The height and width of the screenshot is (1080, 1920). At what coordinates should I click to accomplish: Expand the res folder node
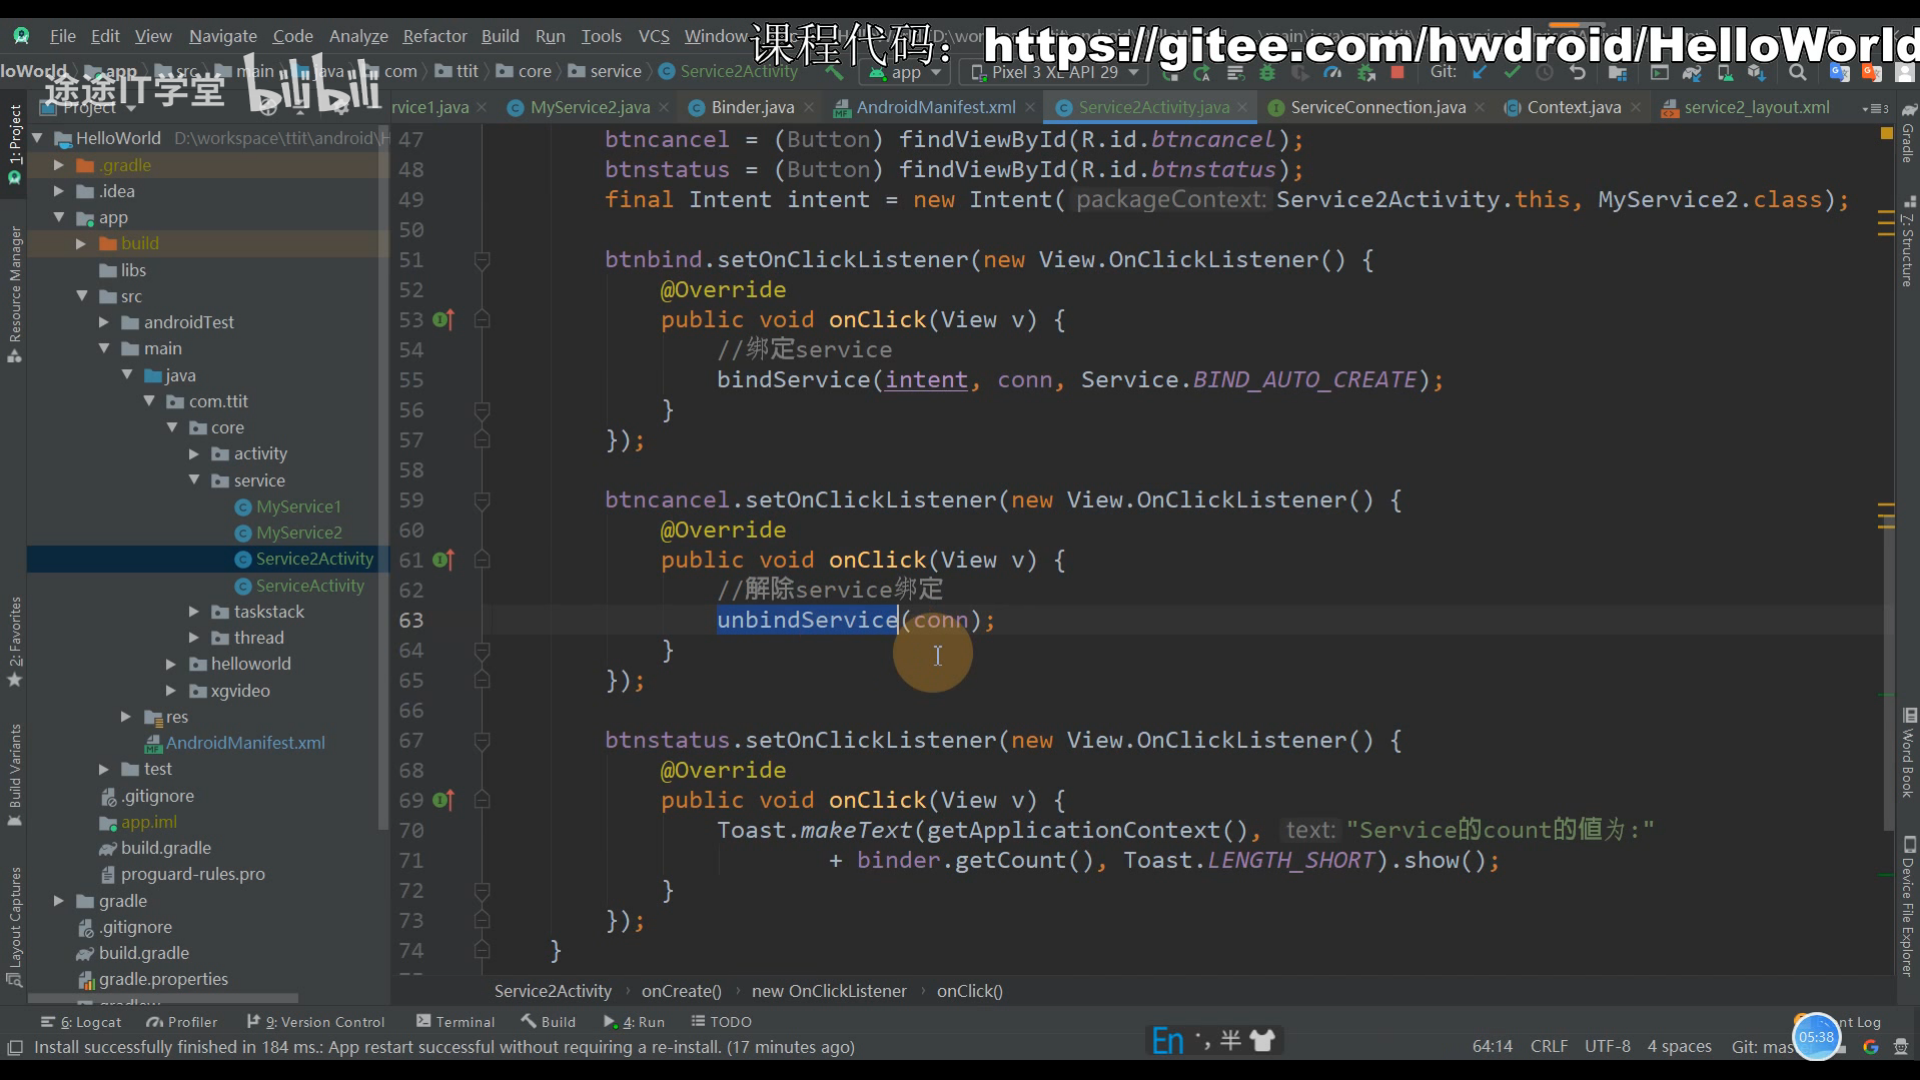pos(126,717)
